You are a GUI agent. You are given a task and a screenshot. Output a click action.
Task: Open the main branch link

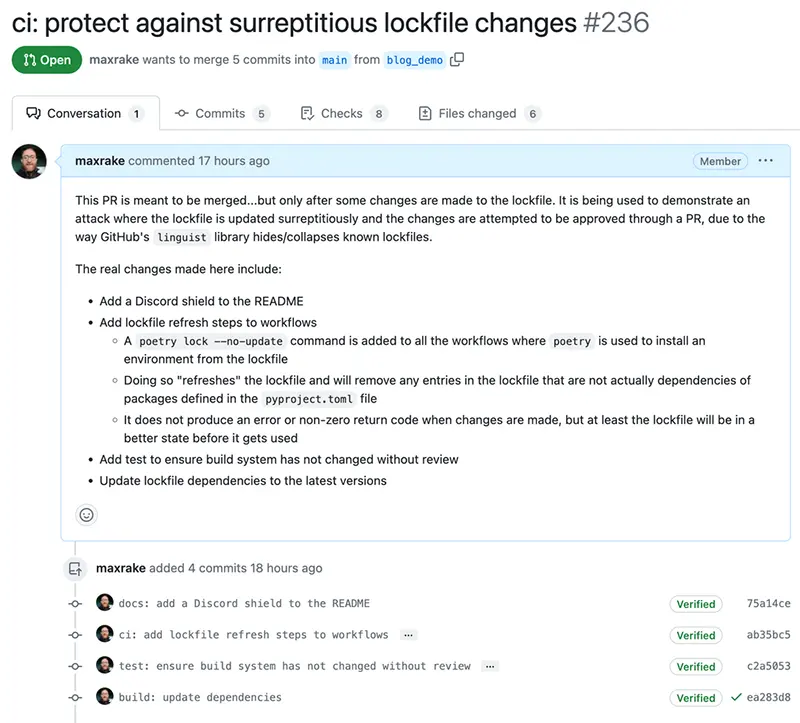[x=334, y=60]
